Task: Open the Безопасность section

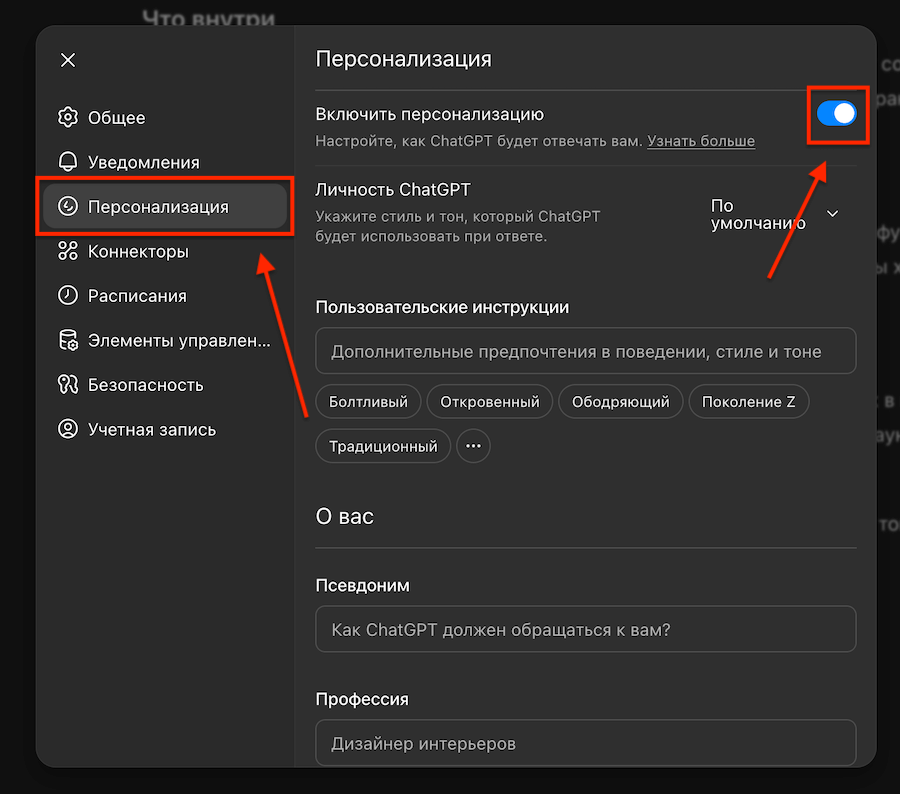Action: coord(165,385)
